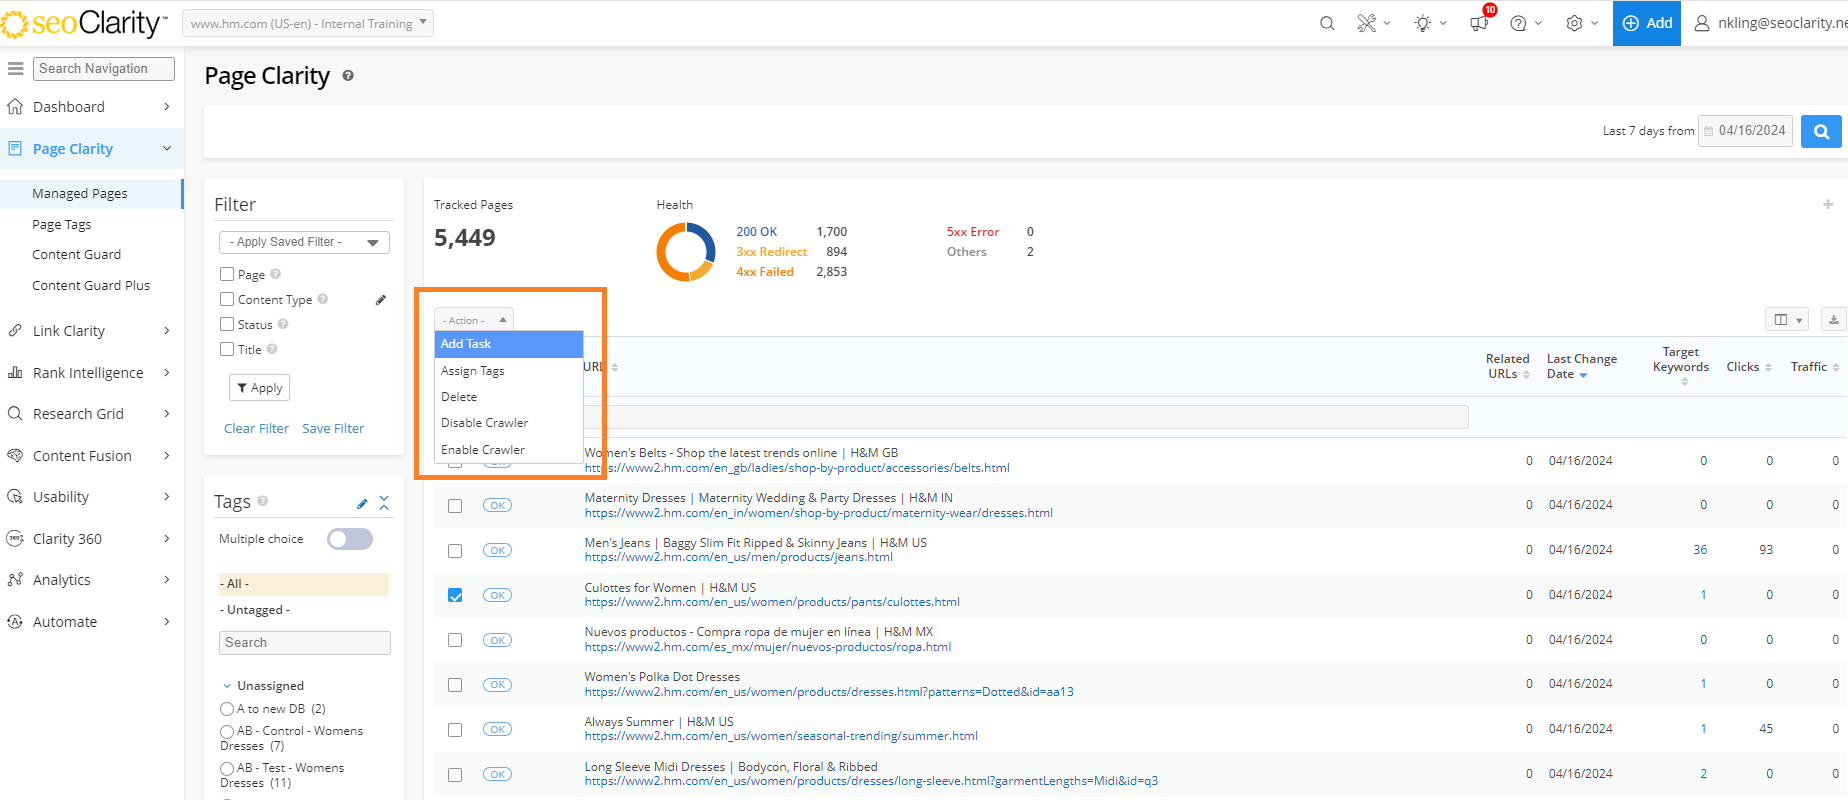Click the Clear Filter link
The width and height of the screenshot is (1848, 800).
pos(256,429)
